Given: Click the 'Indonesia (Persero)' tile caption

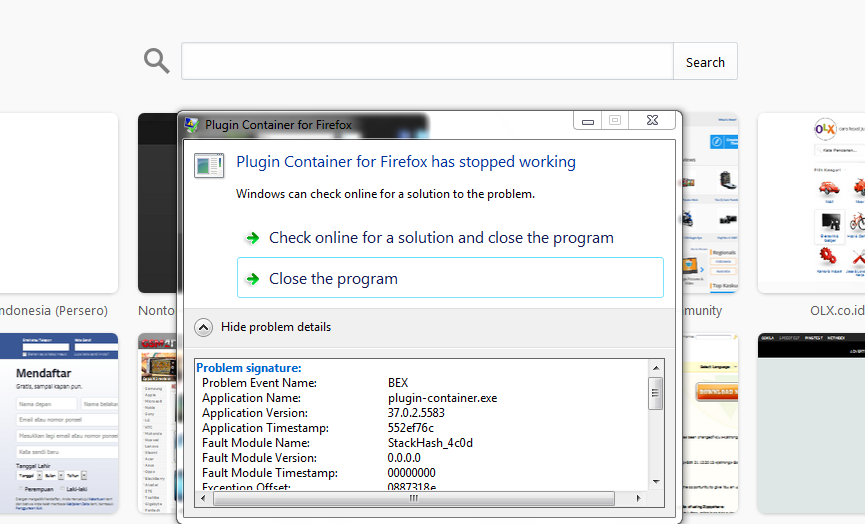Looking at the screenshot, I should click(54, 311).
